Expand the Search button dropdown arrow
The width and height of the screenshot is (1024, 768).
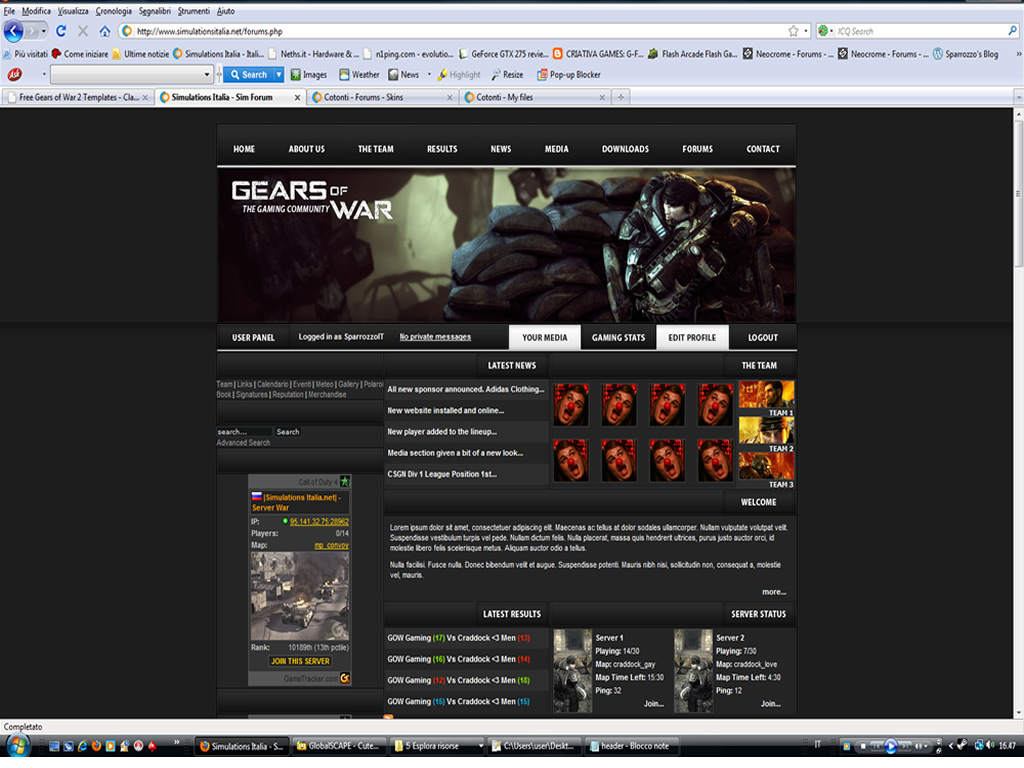279,74
